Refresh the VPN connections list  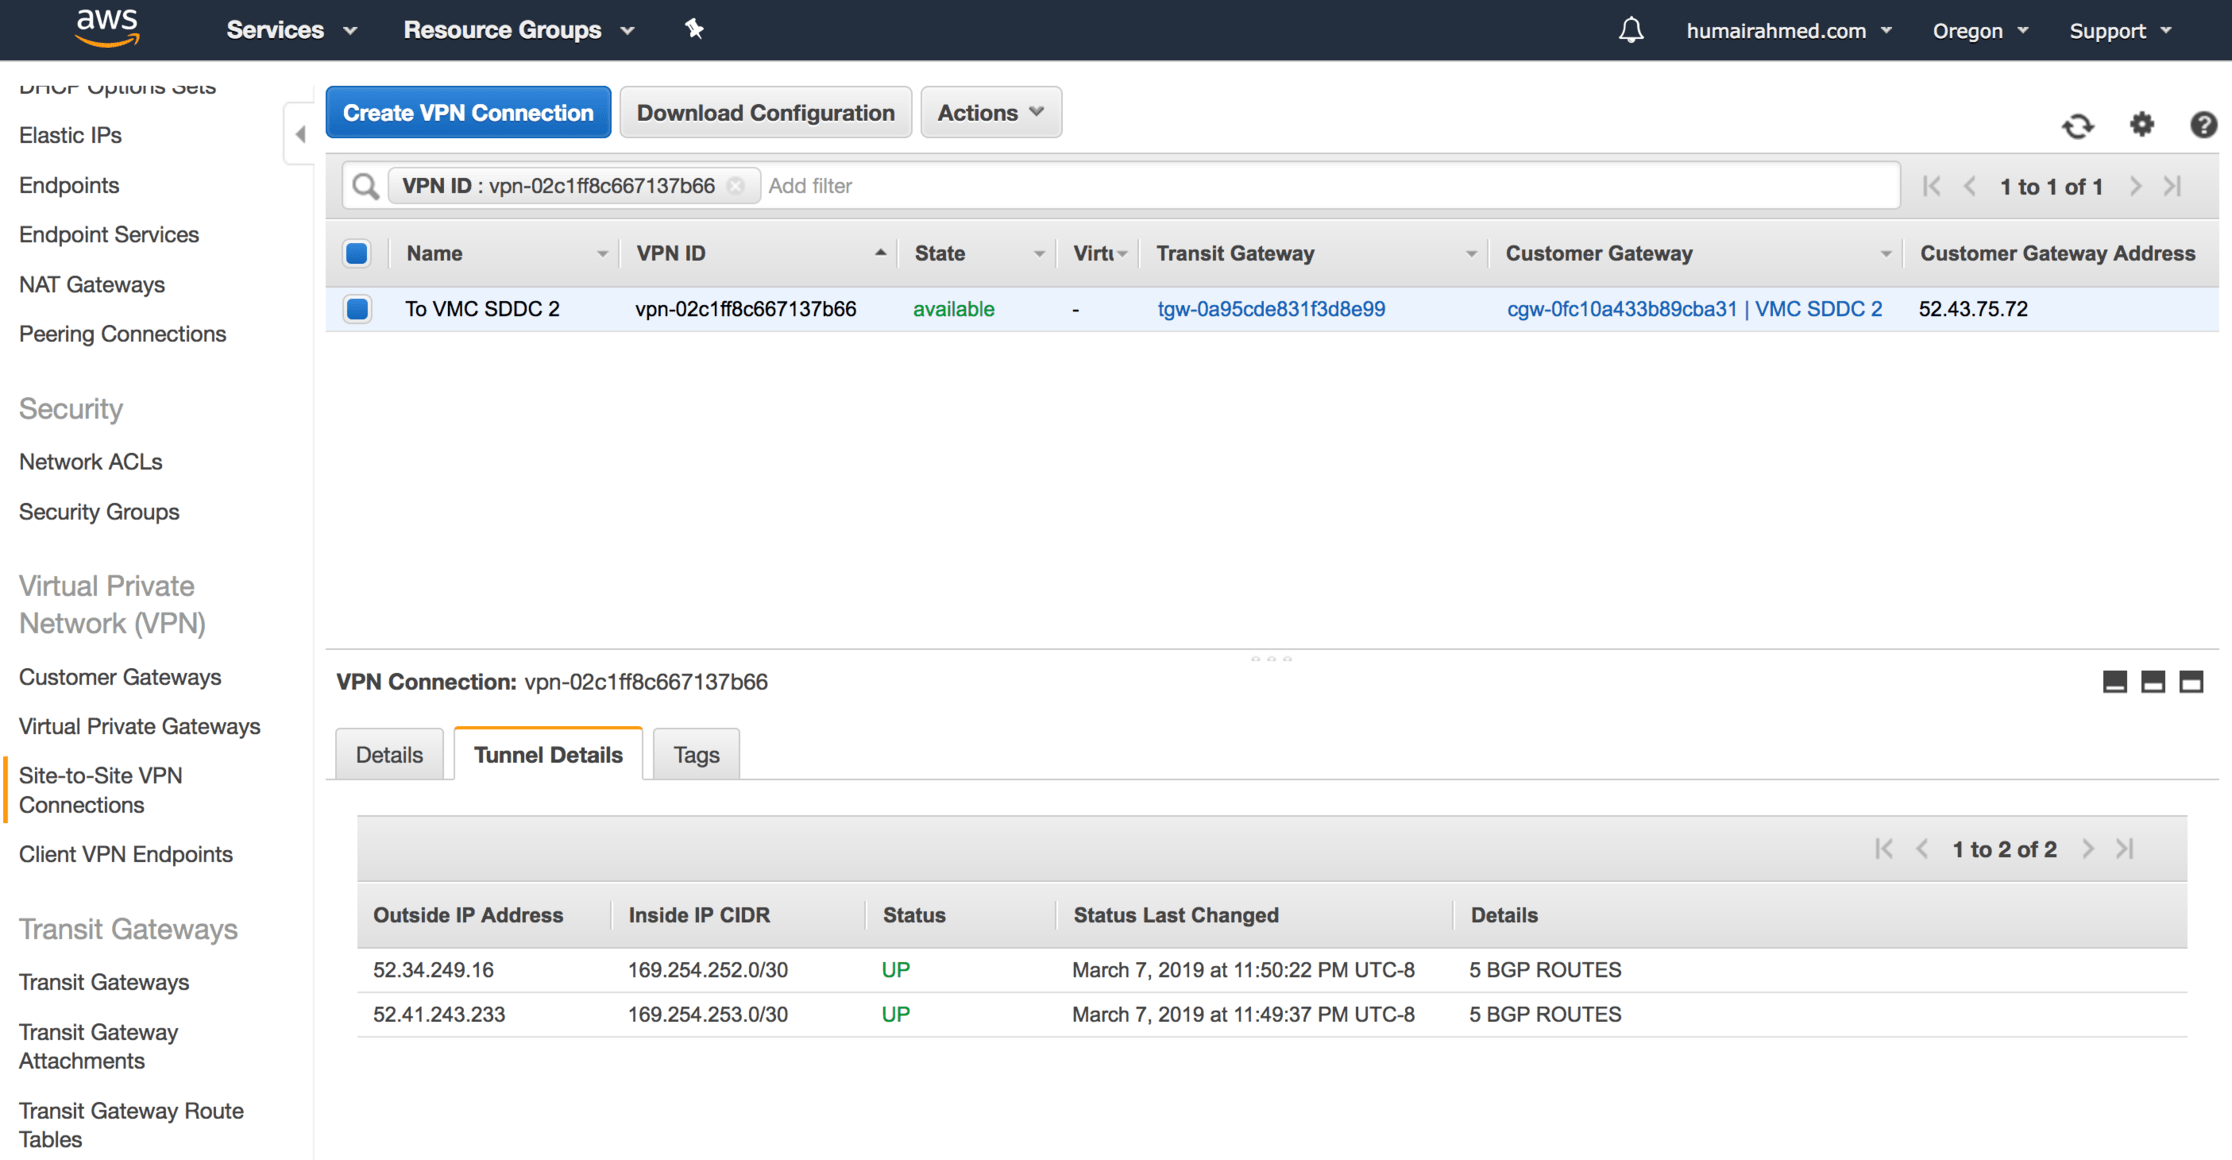[2078, 126]
